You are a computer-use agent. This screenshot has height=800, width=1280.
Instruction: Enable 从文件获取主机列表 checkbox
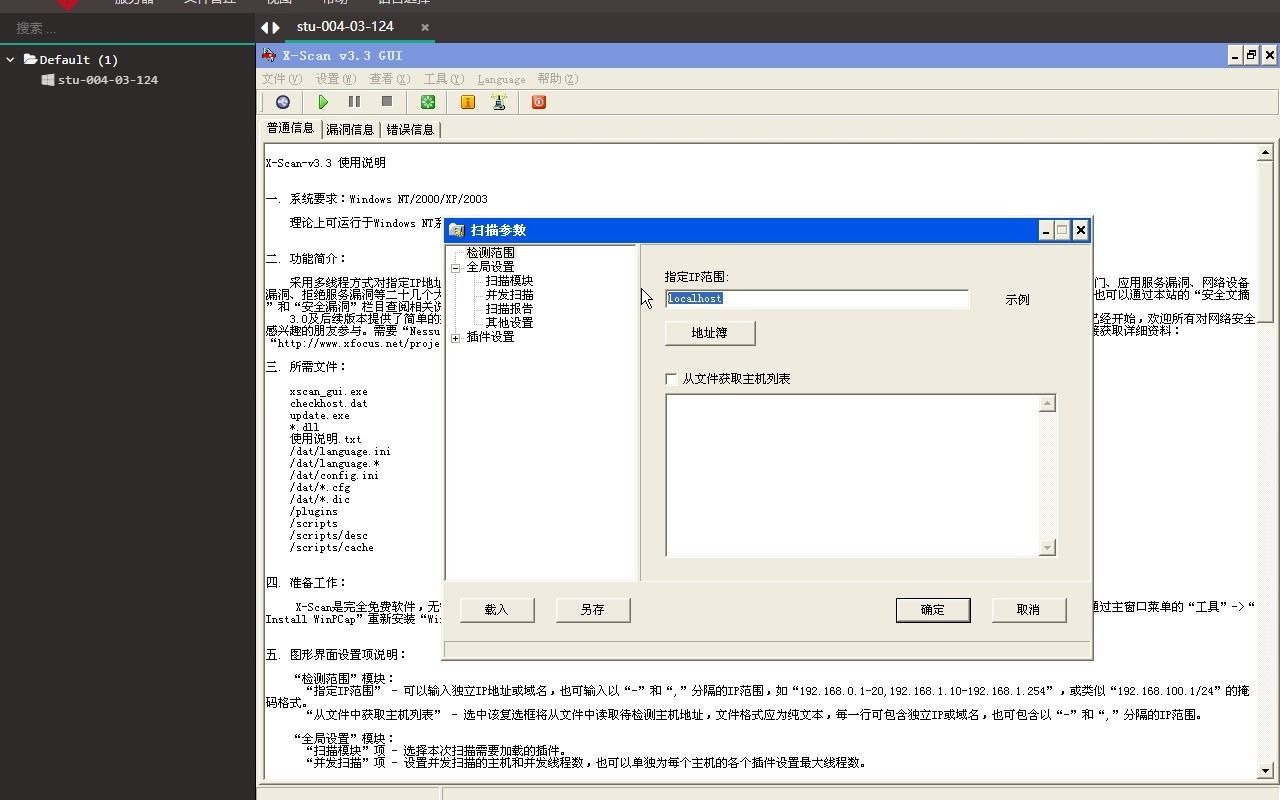pyautogui.click(x=671, y=379)
